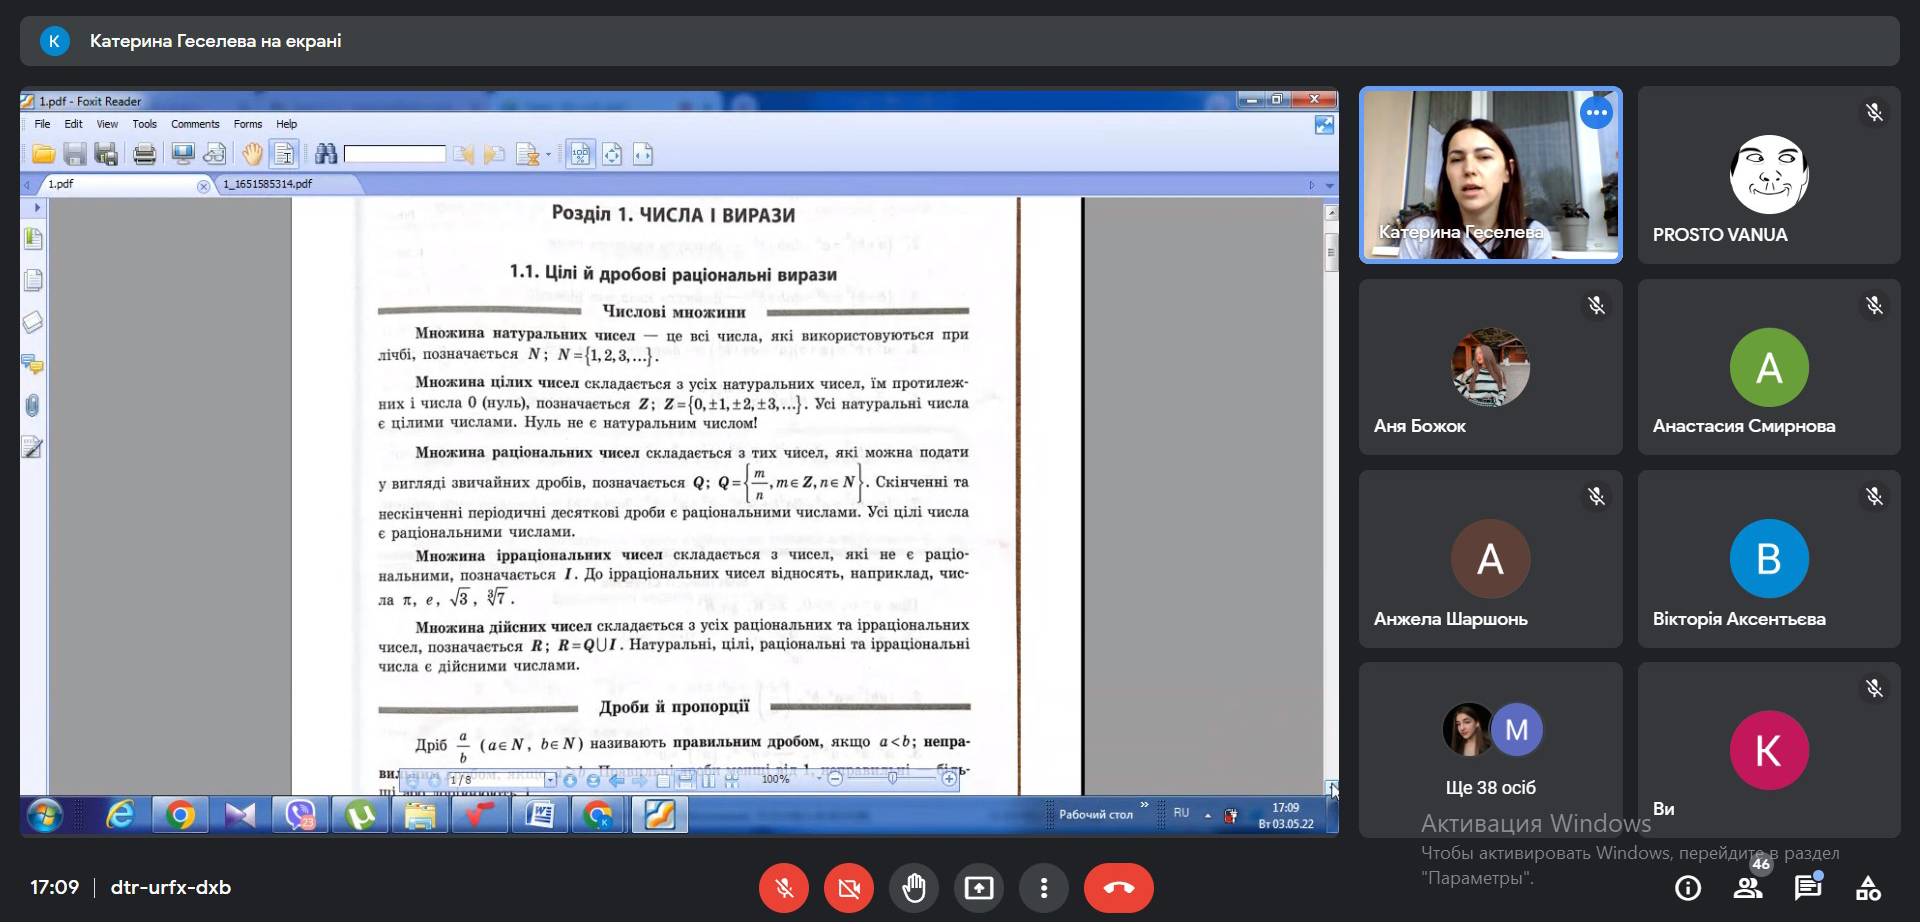The image size is (1920, 922).
Task: Expand the 'Ще 38 осіб' participants tile
Action: 1490,750
